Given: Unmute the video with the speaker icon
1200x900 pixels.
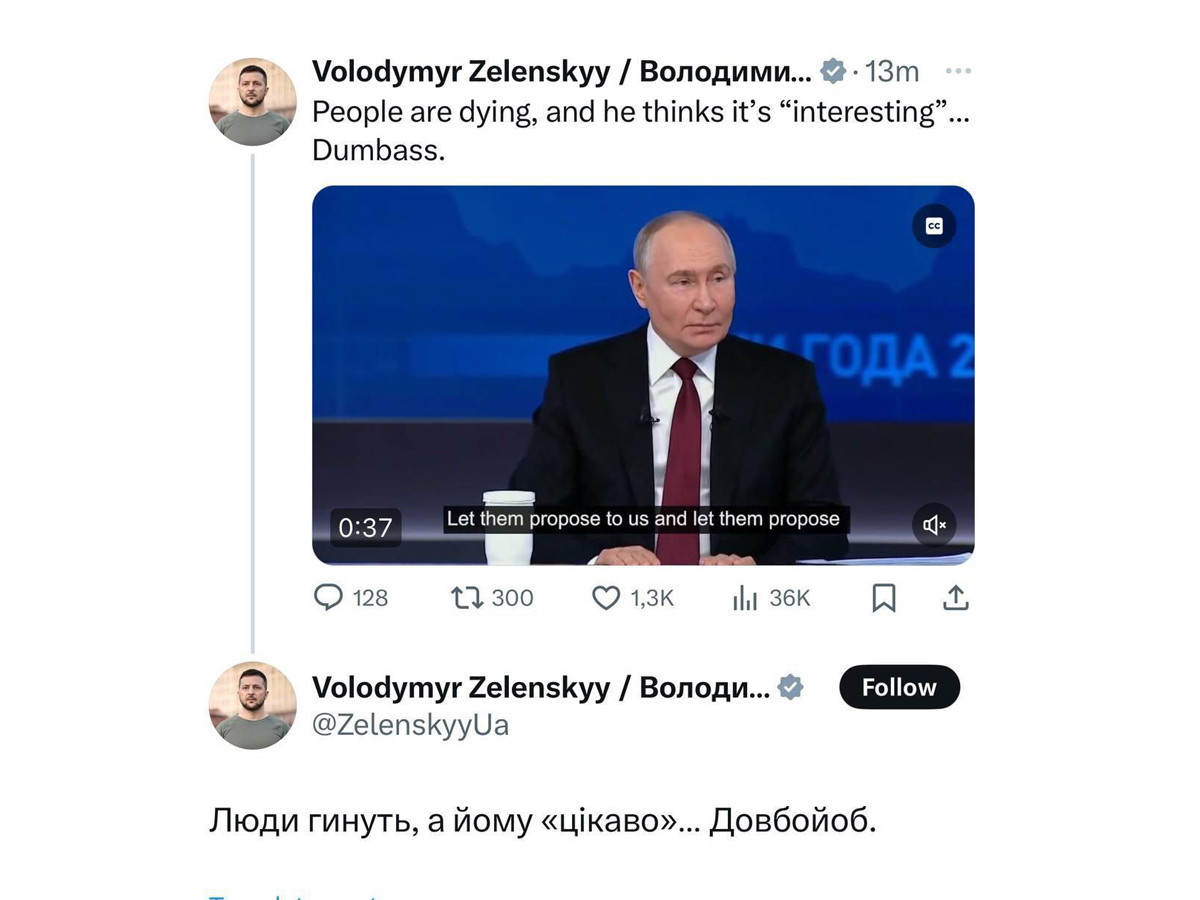Looking at the screenshot, I should click(935, 524).
